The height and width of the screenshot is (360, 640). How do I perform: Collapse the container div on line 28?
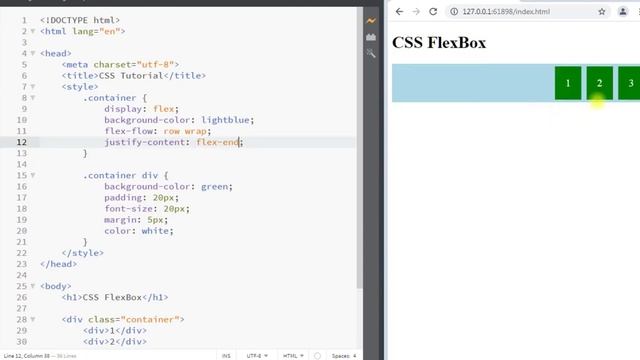(x=33, y=319)
